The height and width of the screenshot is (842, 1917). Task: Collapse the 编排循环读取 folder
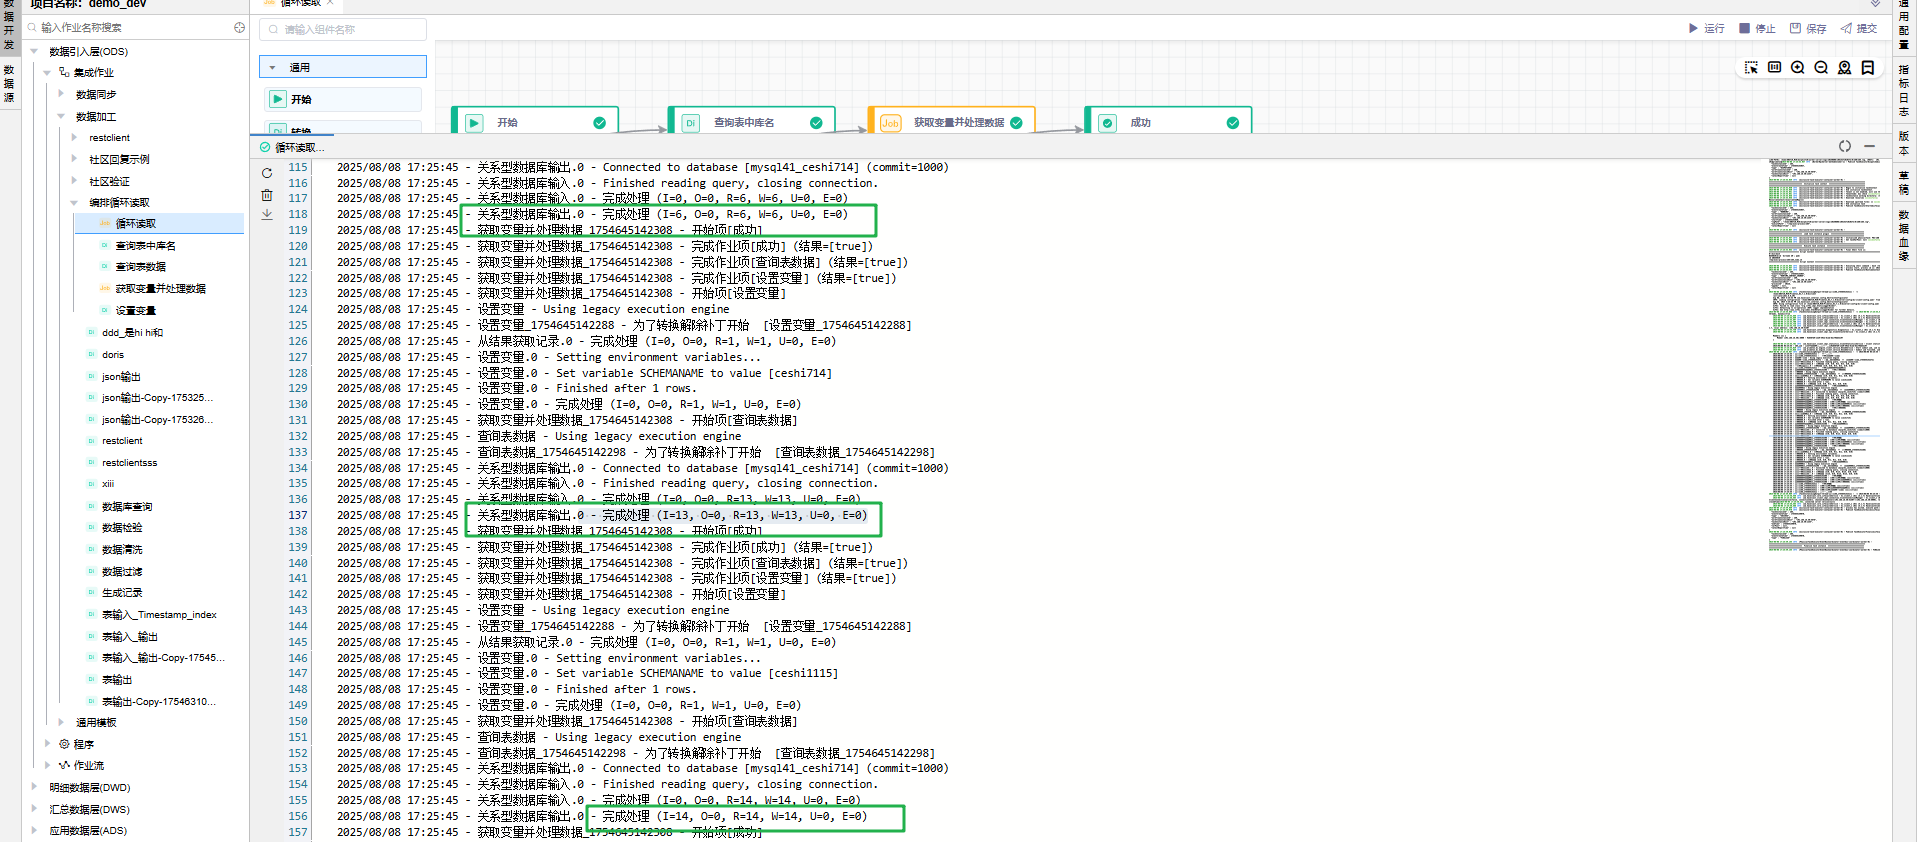[x=74, y=202]
